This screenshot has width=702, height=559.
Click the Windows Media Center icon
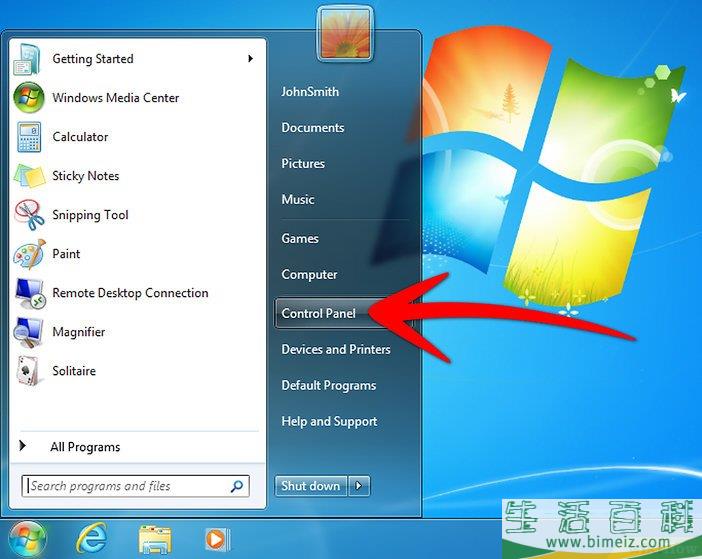tap(29, 98)
